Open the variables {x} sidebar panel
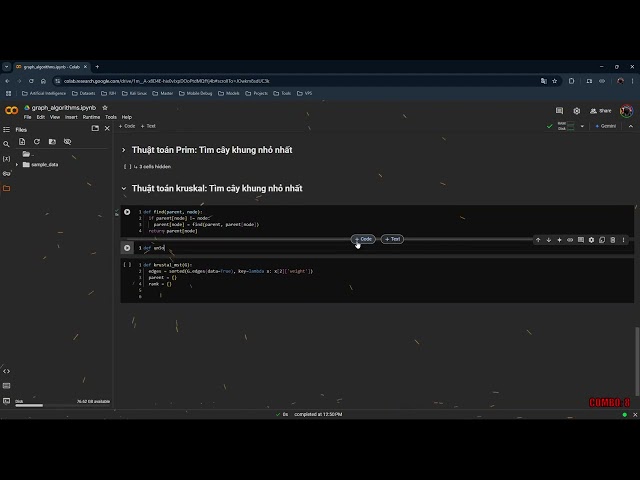 click(7, 159)
